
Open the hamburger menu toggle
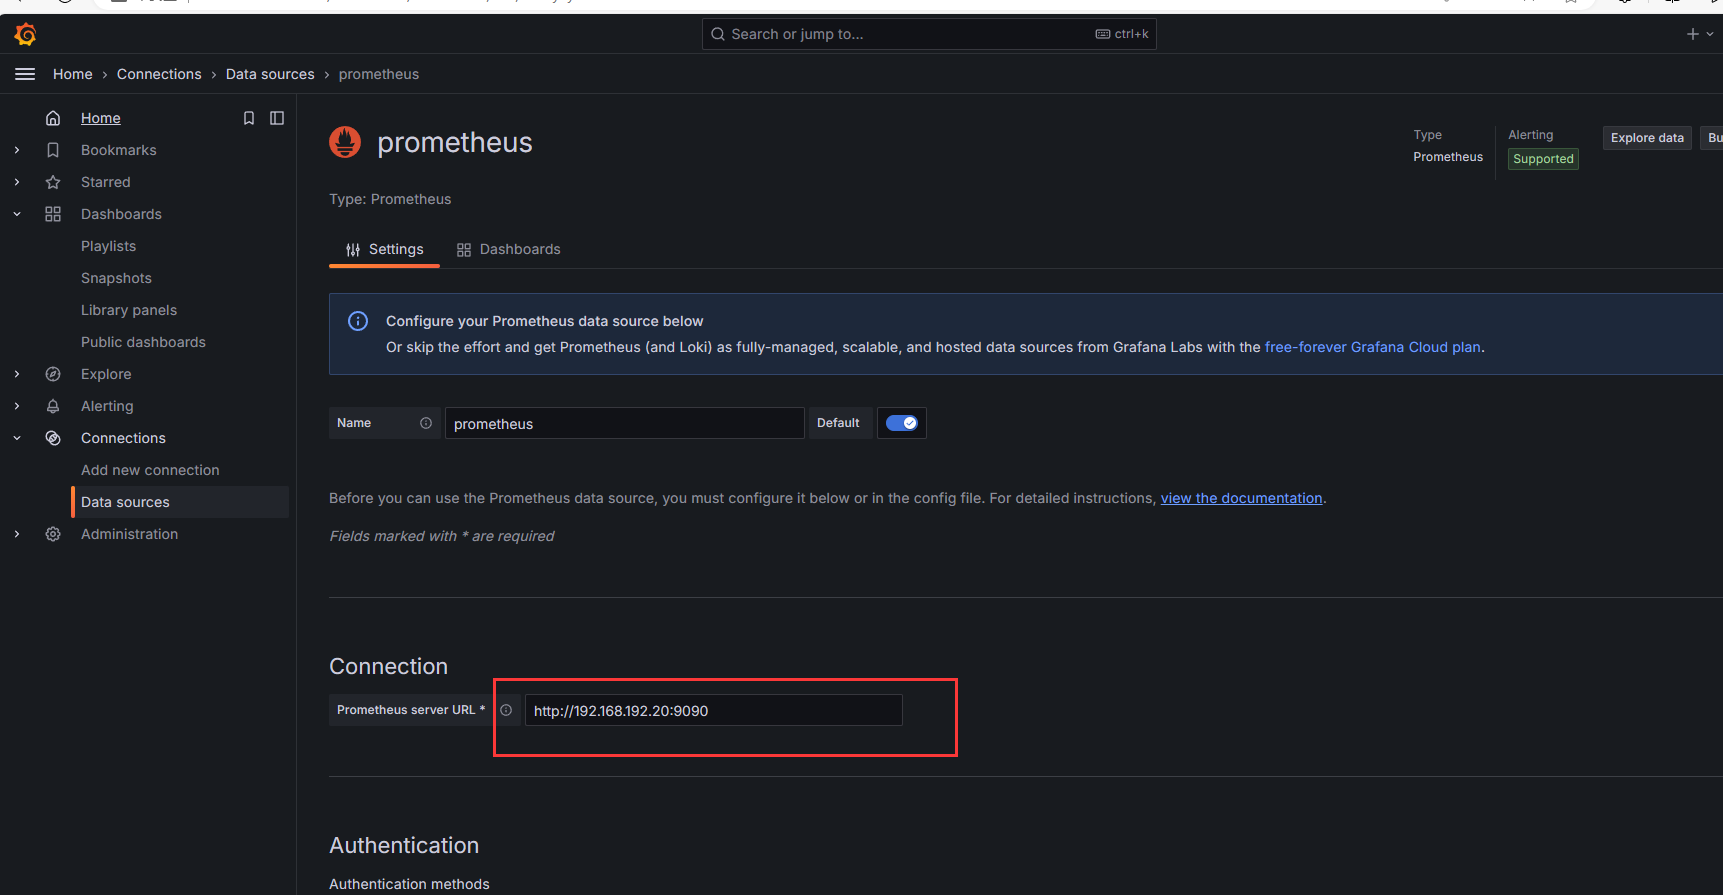[x=25, y=74]
